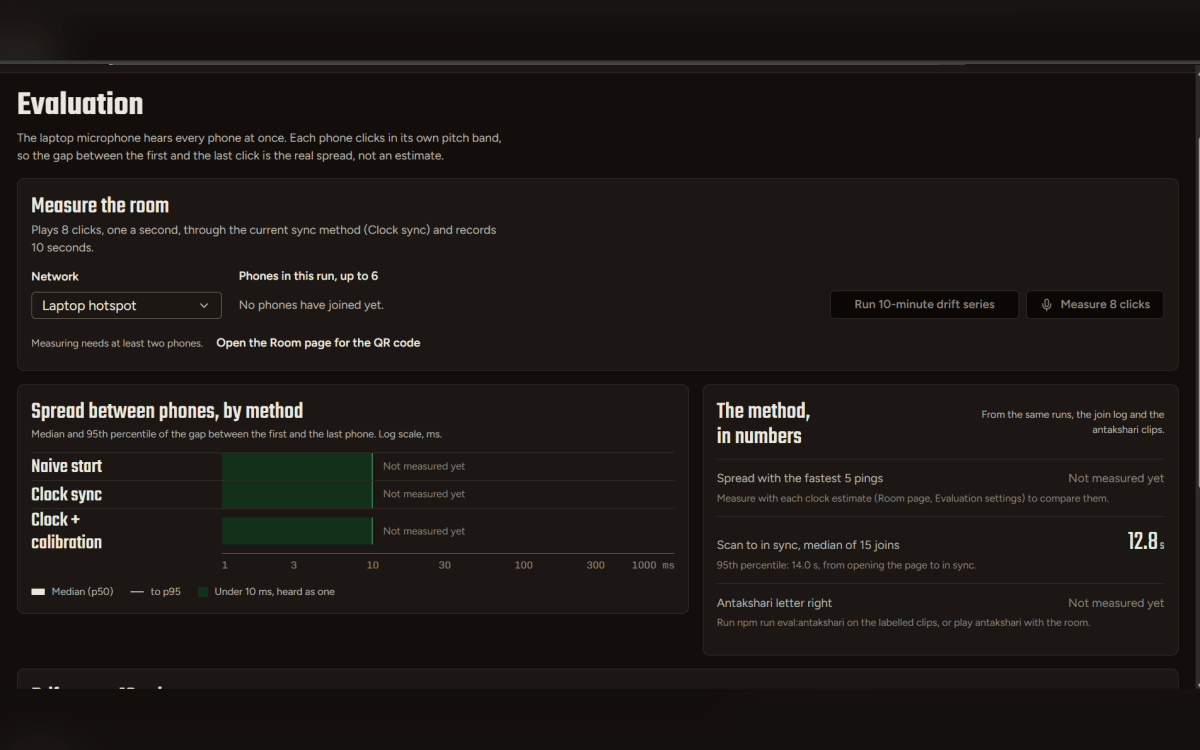Click The method, in numbers heading
Image resolution: width=1200 pixels, height=750 pixels.
click(763, 423)
